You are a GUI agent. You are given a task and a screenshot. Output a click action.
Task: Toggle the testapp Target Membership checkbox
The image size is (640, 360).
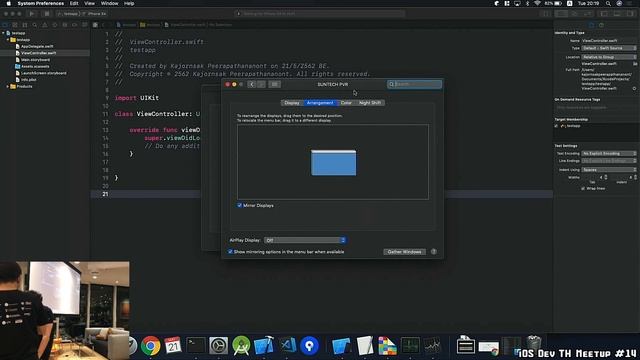[556, 126]
